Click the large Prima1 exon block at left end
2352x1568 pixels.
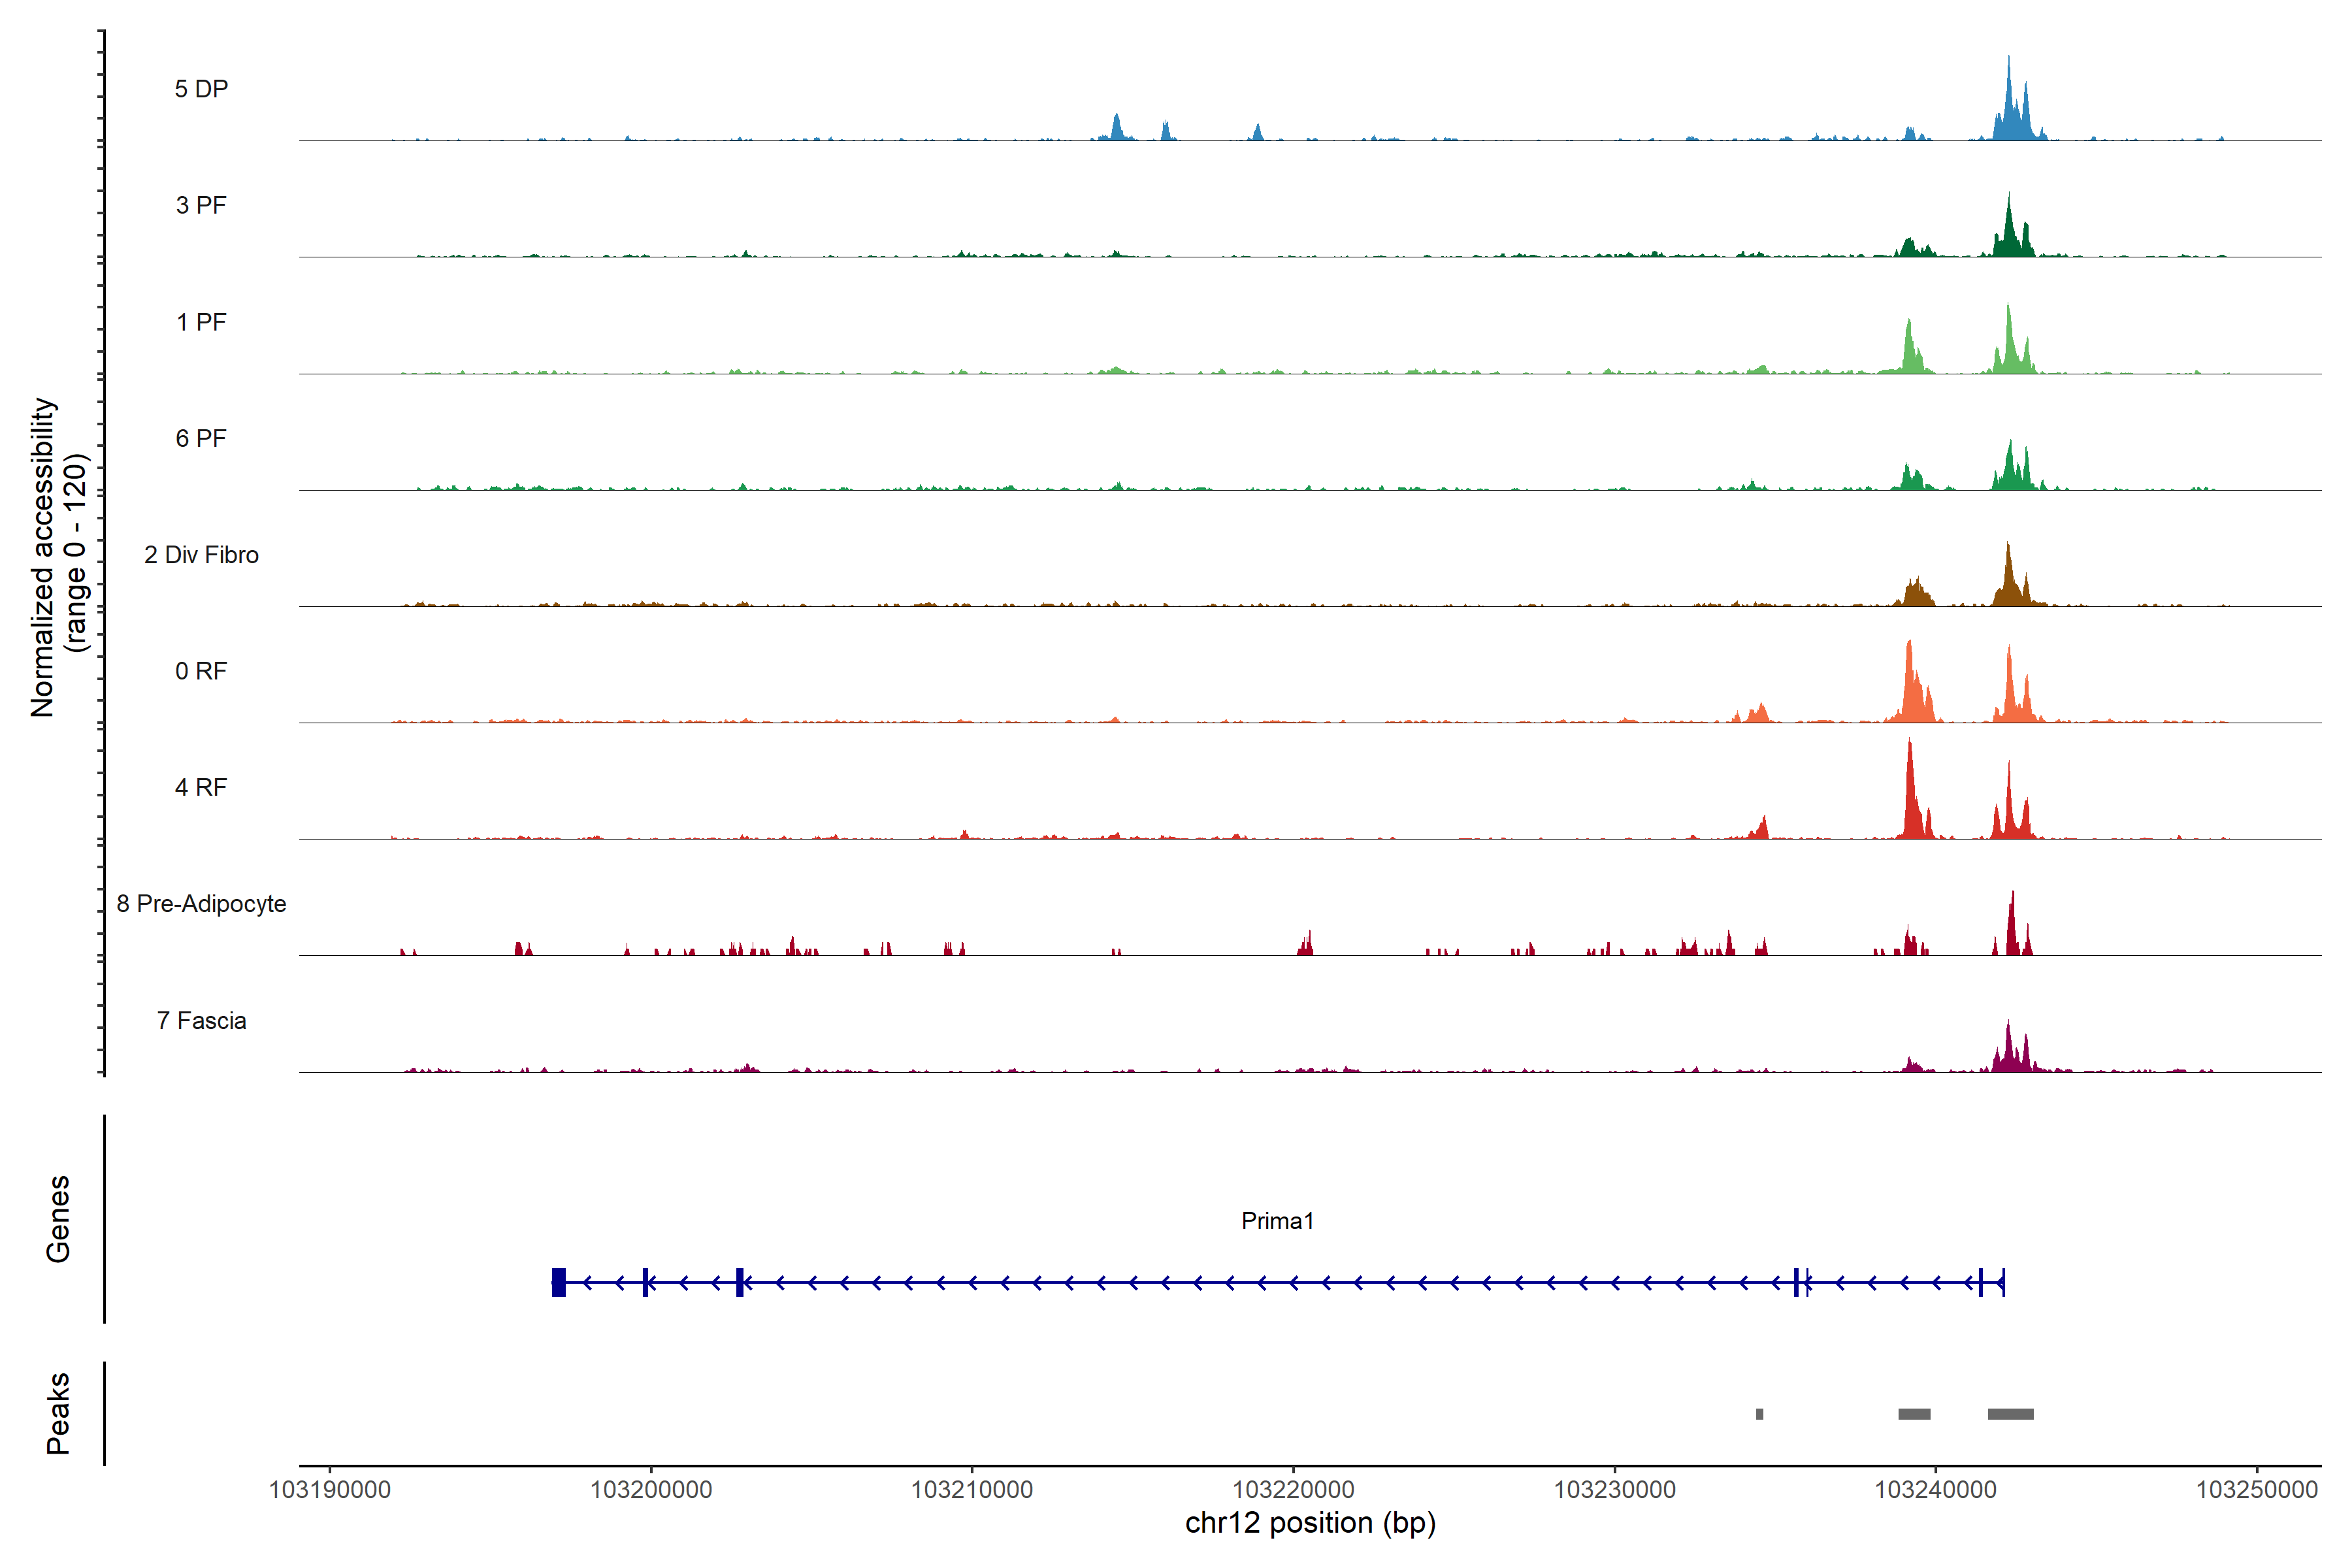click(559, 1282)
